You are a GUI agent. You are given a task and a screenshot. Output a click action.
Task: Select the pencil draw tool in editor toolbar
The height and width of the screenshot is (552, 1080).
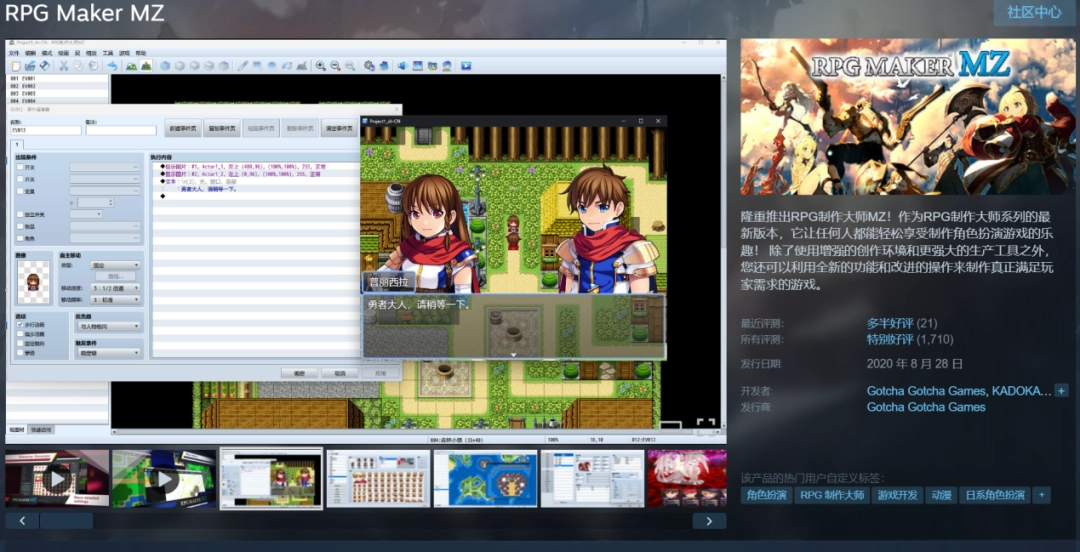242,66
